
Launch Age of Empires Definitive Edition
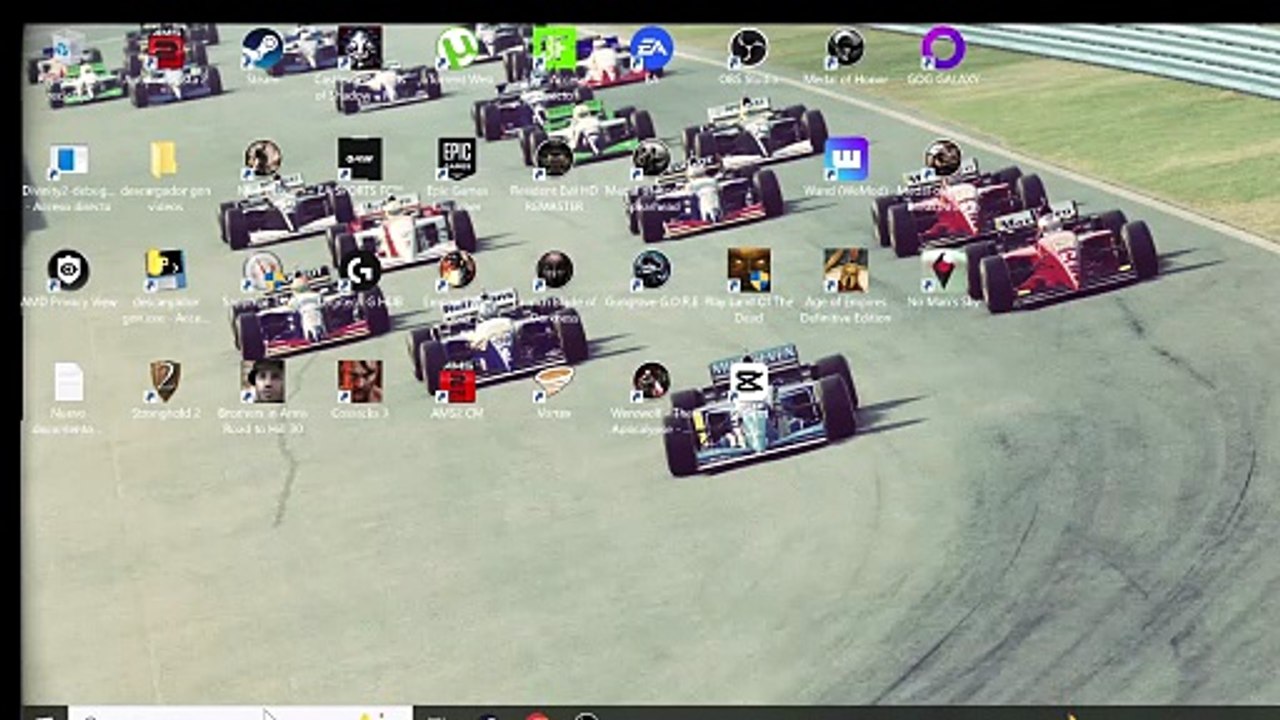pos(846,270)
